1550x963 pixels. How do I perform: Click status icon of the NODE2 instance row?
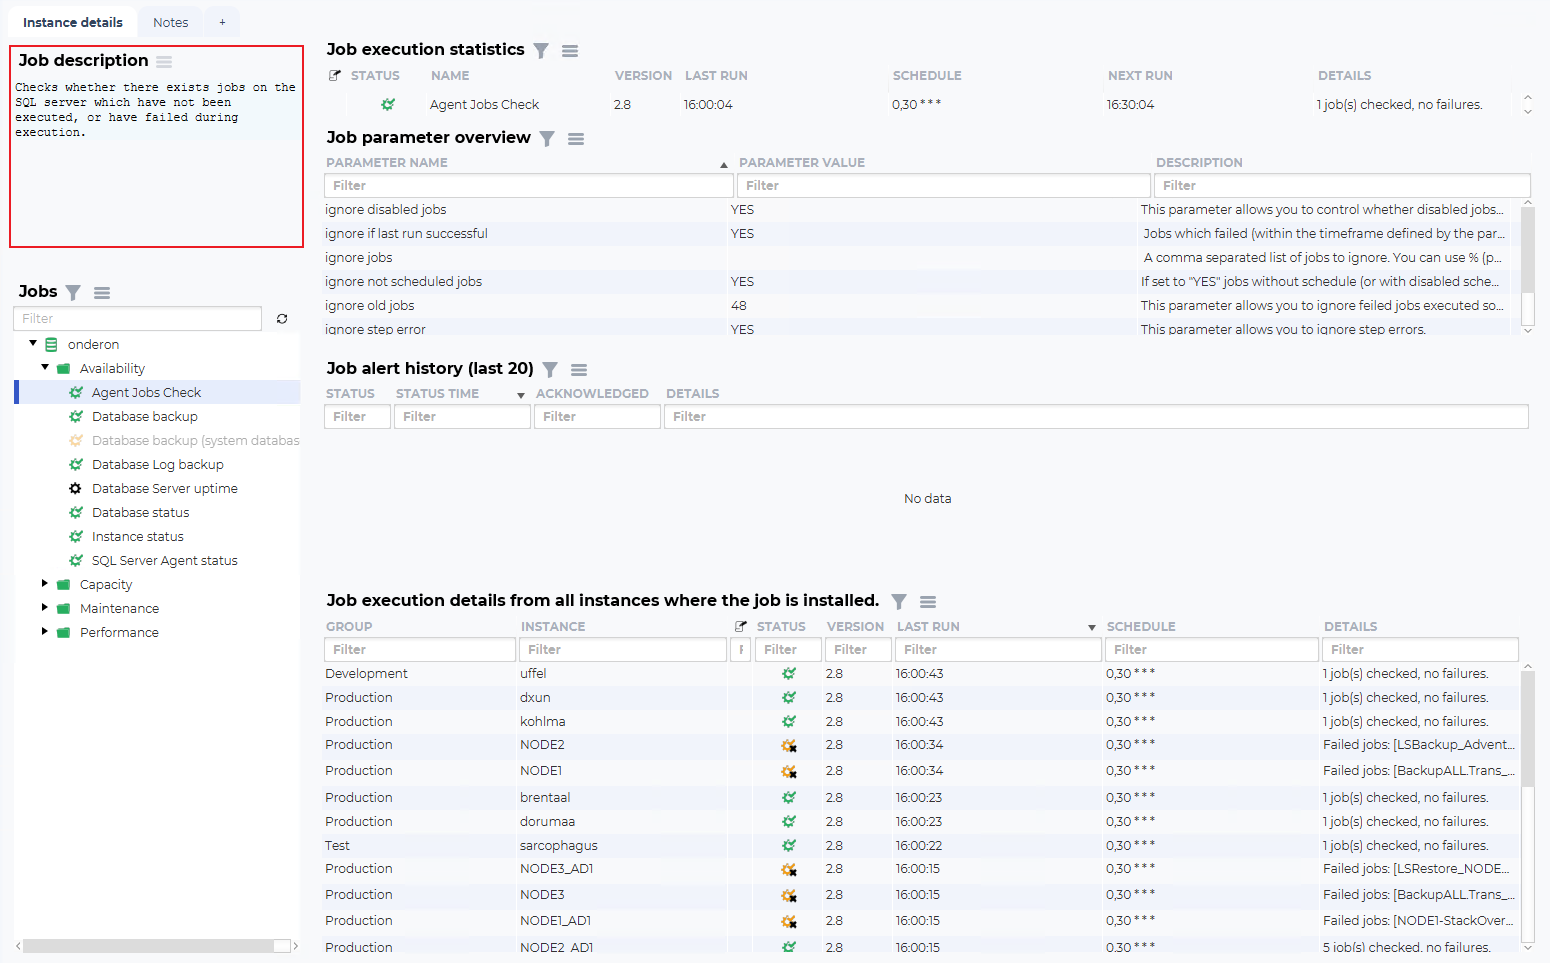pyautogui.click(x=789, y=746)
